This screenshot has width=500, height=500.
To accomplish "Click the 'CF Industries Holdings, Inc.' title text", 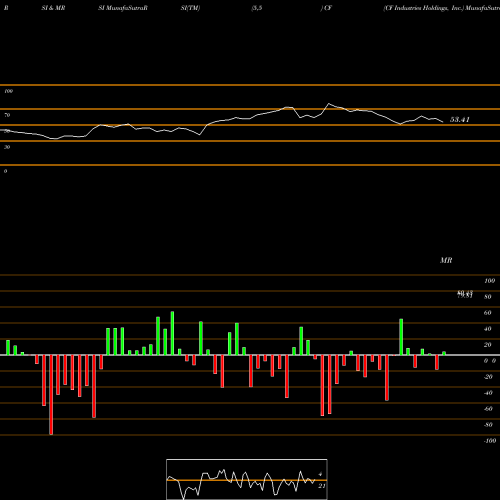I will coord(423,8).
